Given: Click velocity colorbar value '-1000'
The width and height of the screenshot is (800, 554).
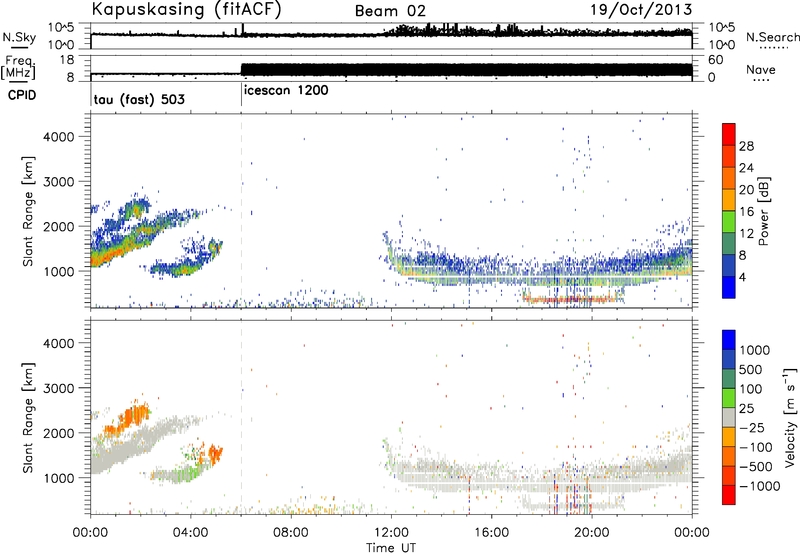Looking at the screenshot, I should click(760, 486).
